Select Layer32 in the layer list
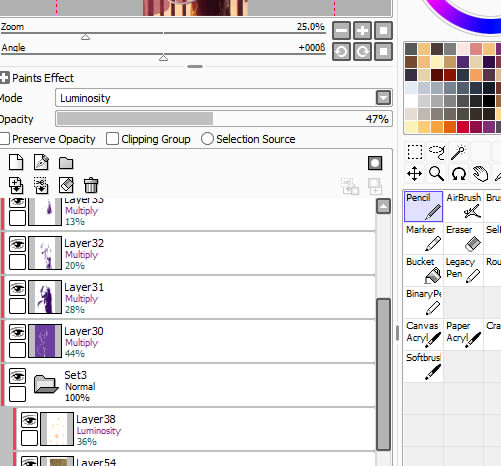The image size is (501, 466). [190, 253]
